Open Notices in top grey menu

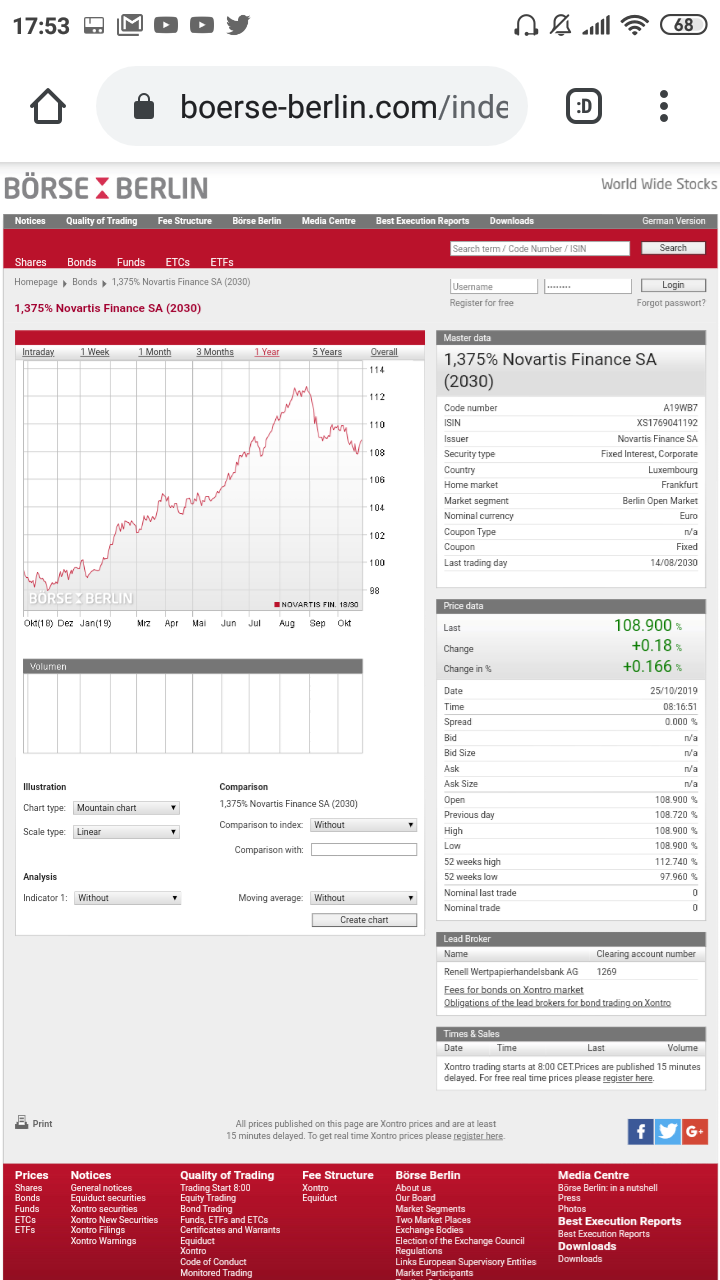click(30, 221)
